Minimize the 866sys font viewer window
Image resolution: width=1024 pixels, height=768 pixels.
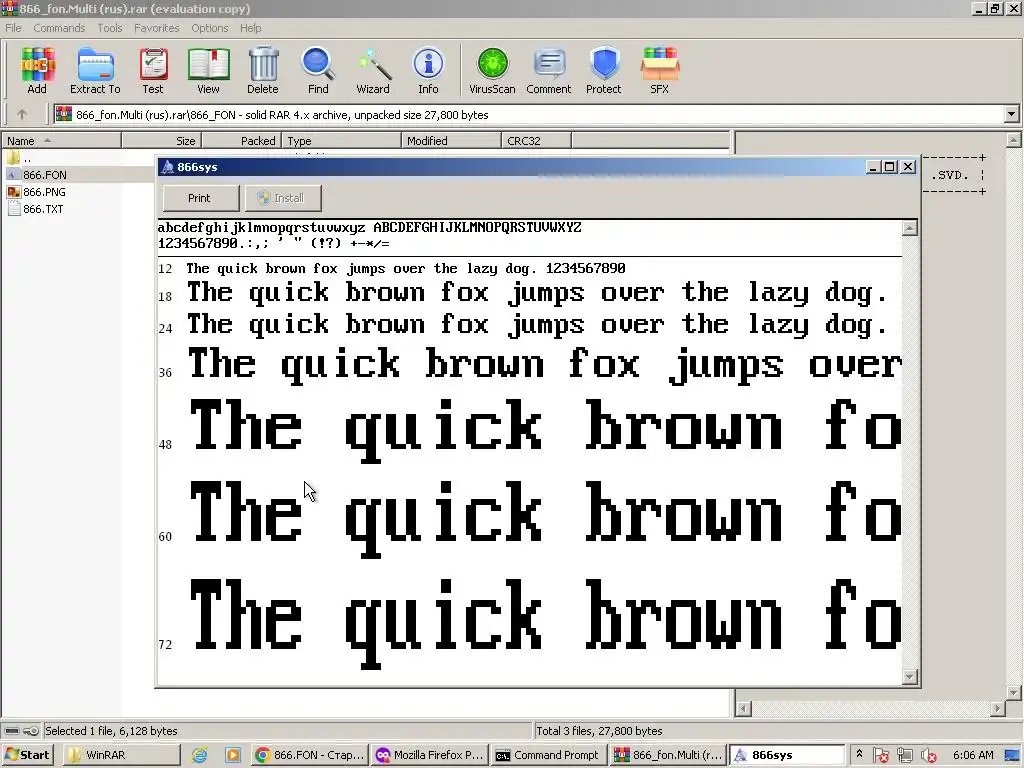point(873,167)
